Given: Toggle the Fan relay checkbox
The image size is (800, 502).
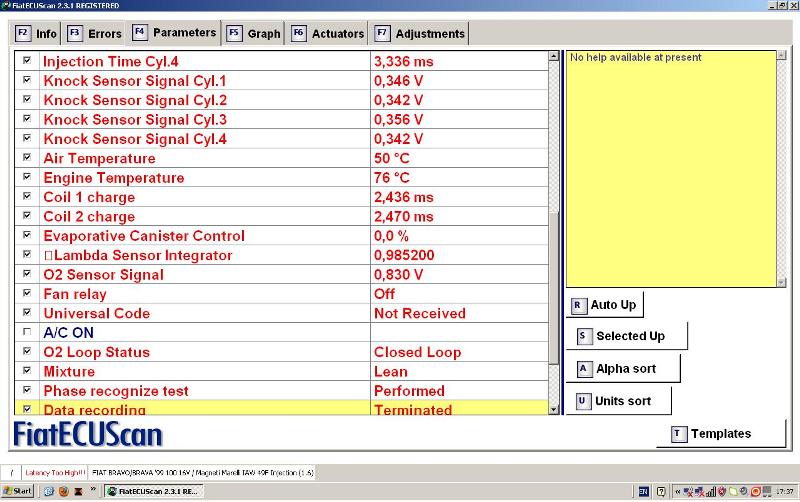Looking at the screenshot, I should click(x=27, y=294).
